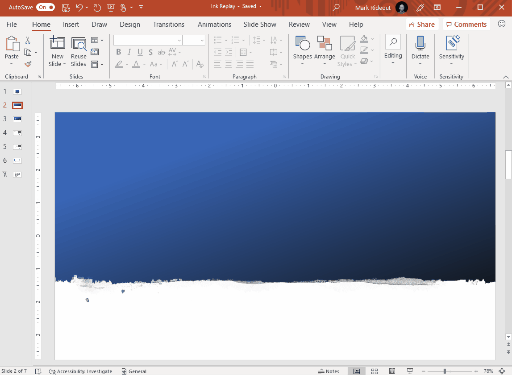Click the Clear All Formatting icon

pyautogui.click(x=200, y=64)
